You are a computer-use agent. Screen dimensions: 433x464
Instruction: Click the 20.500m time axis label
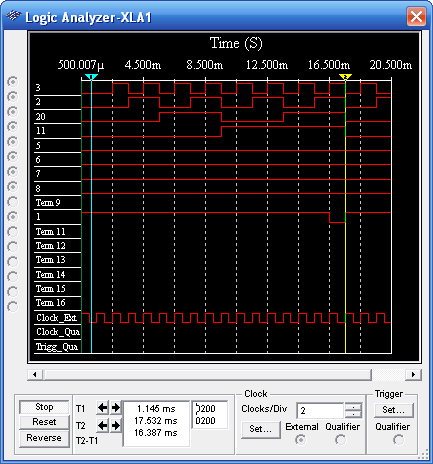point(391,65)
